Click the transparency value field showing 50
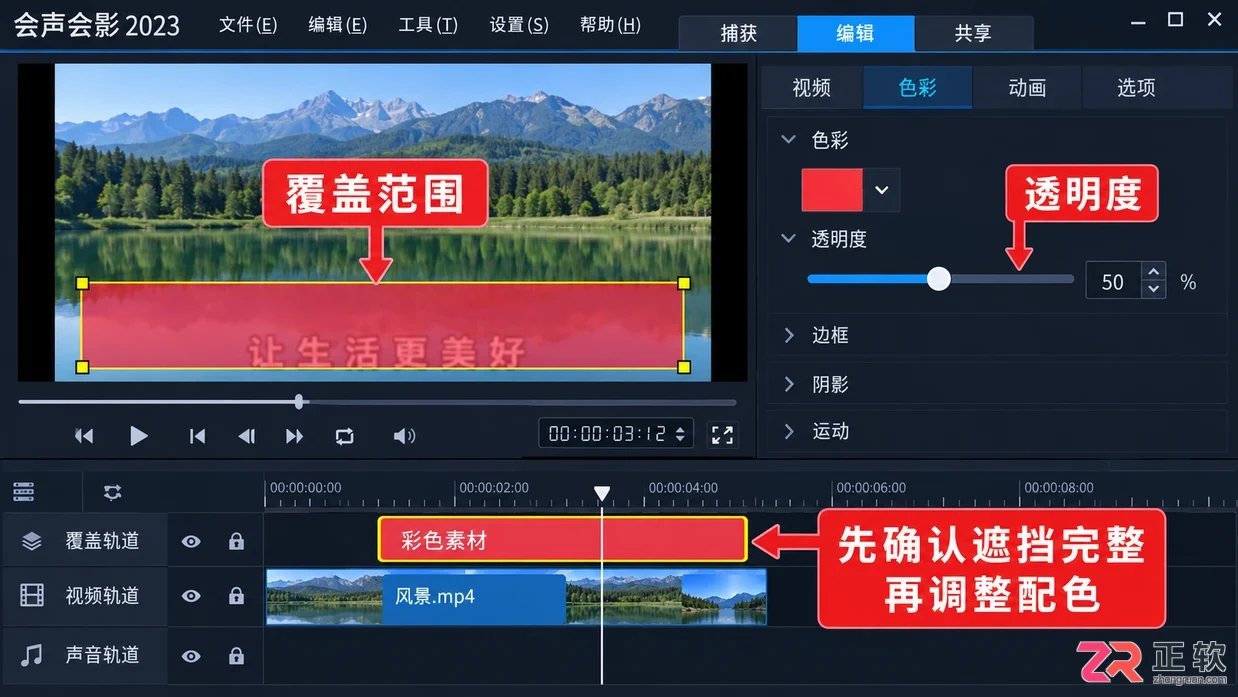1238x697 pixels. [x=1113, y=282]
